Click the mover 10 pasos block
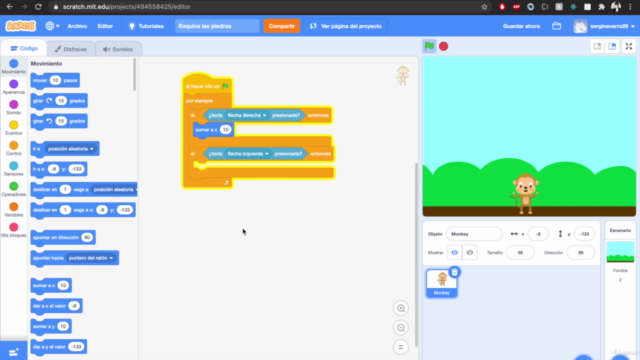Image resolution: width=640 pixels, height=360 pixels. [55, 80]
